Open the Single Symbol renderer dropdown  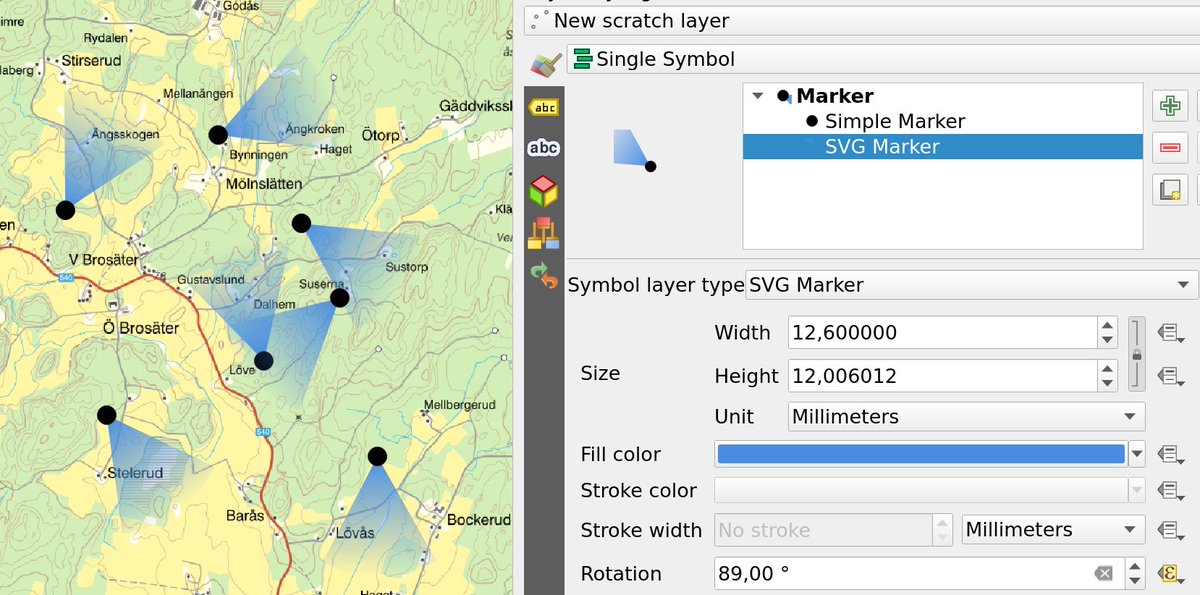click(x=882, y=59)
